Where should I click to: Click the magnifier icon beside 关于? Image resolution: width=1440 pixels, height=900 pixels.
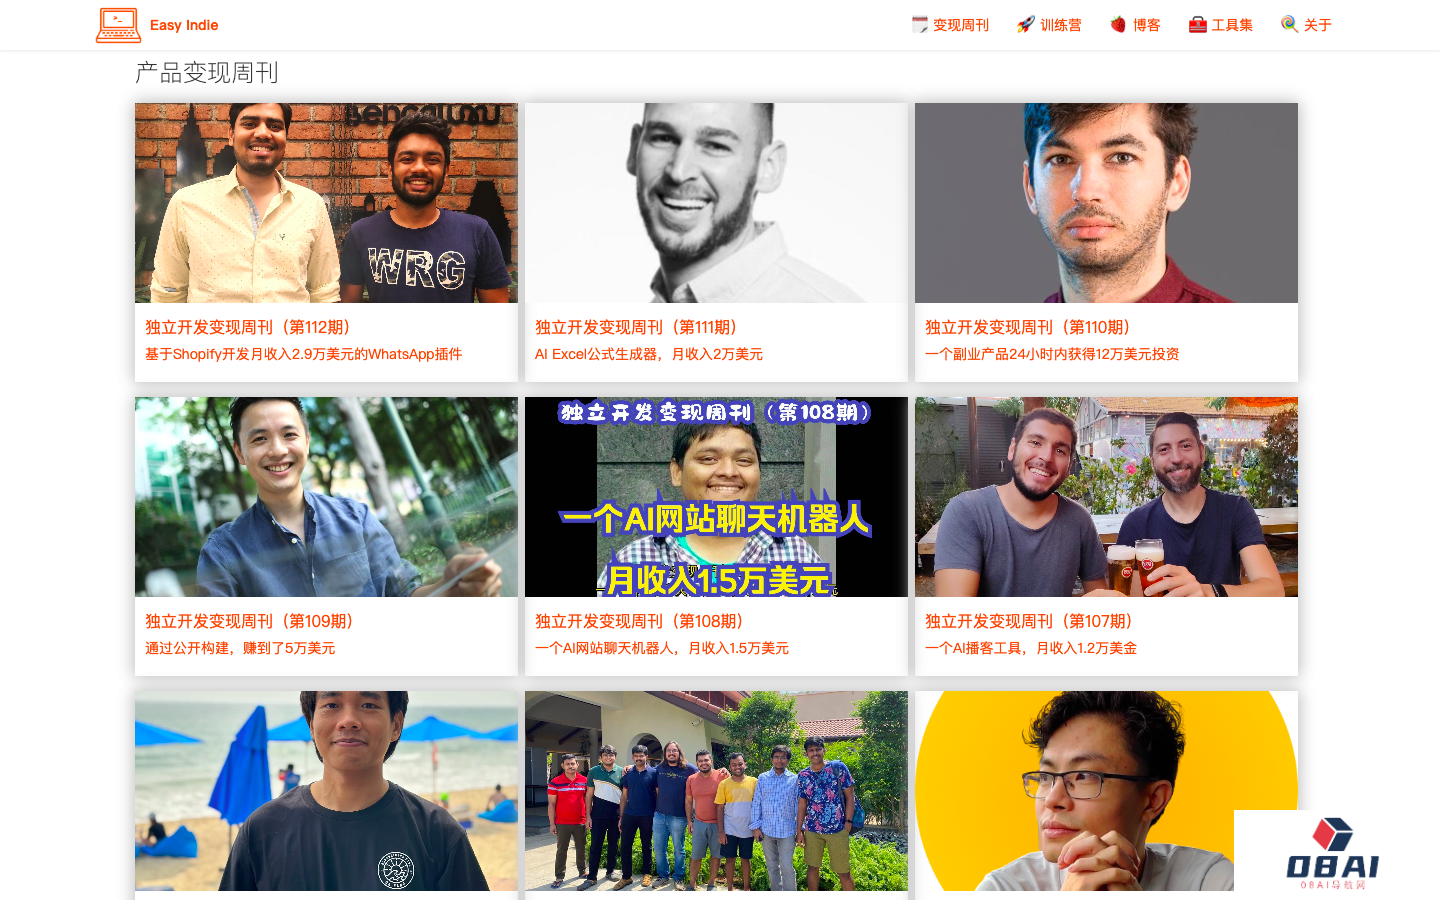coord(1290,24)
